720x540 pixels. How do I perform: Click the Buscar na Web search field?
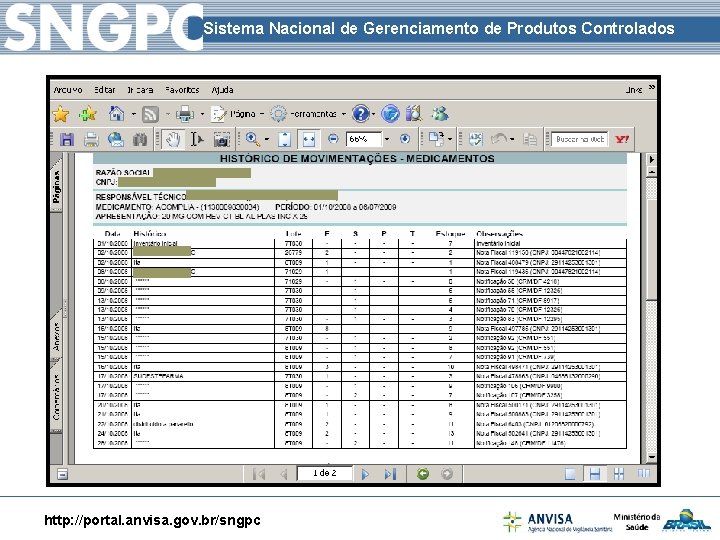579,139
